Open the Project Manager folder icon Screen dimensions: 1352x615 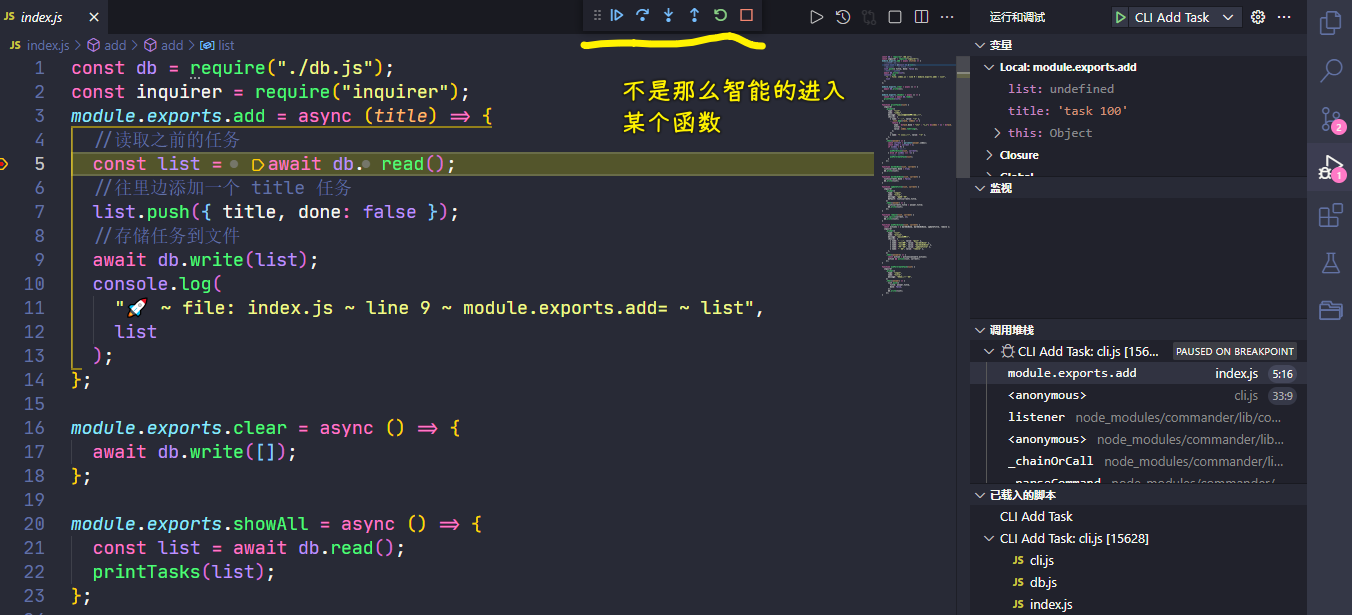1330,311
